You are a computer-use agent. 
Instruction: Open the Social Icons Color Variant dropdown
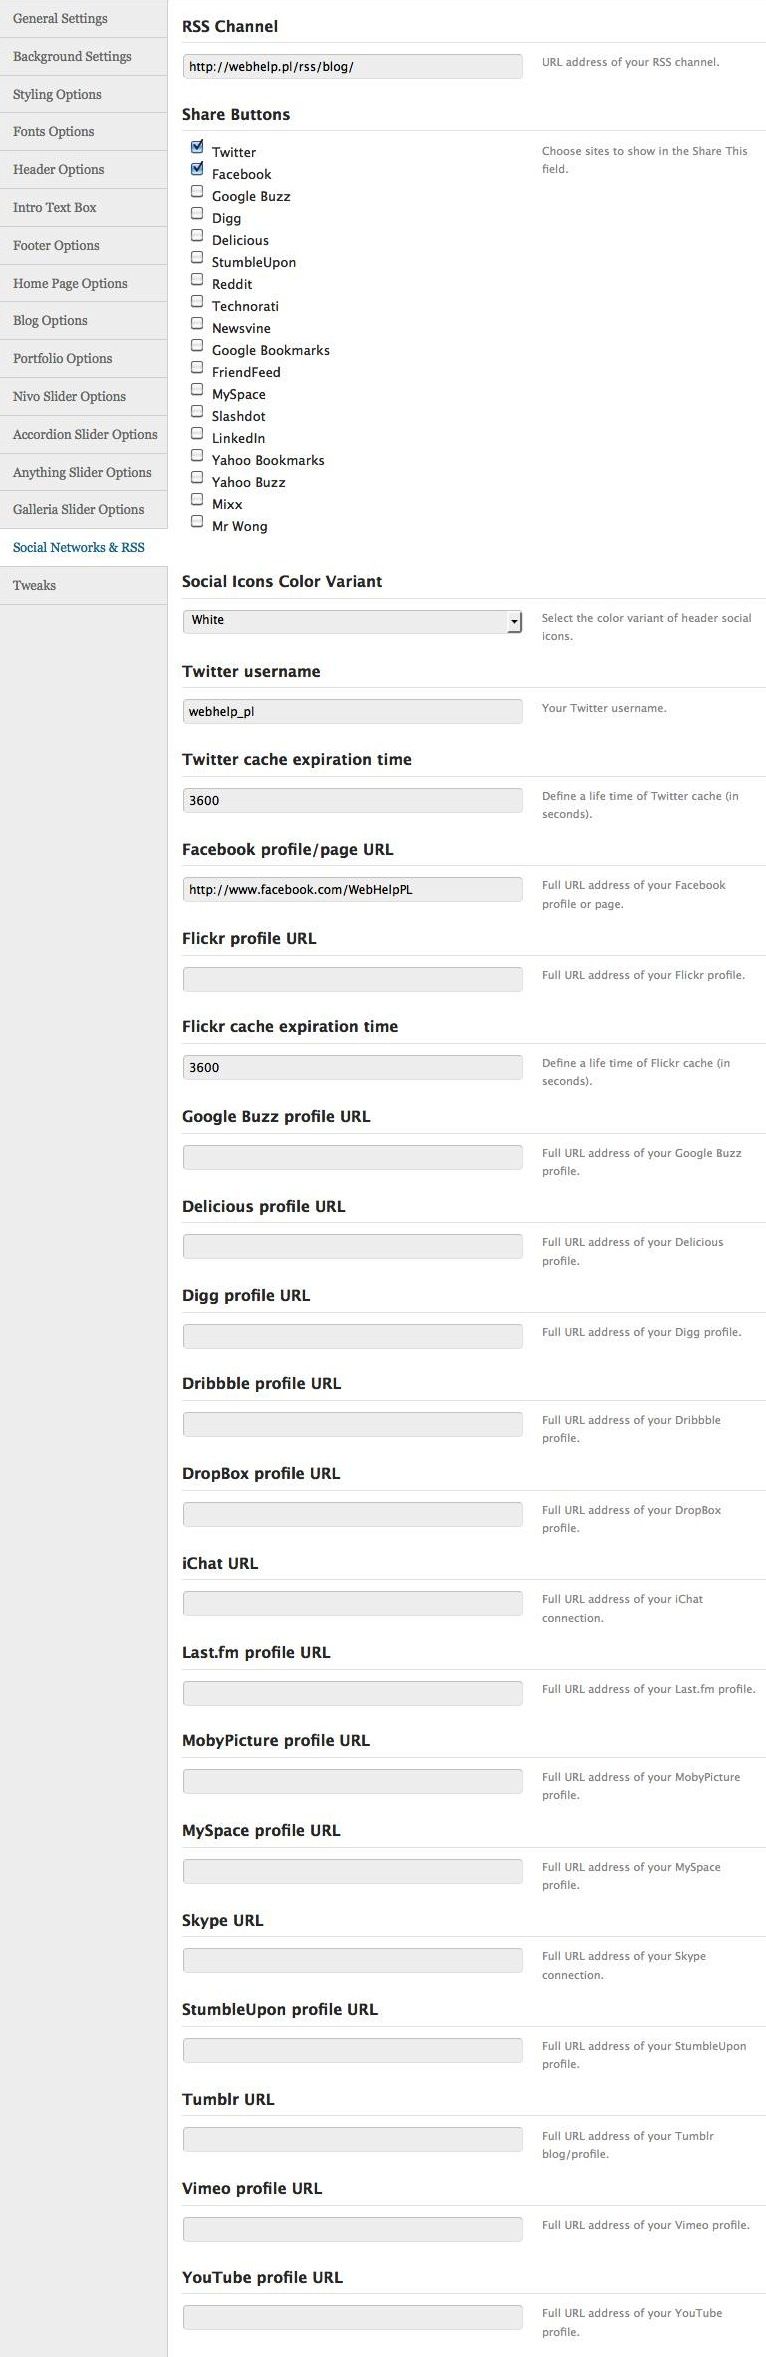352,621
